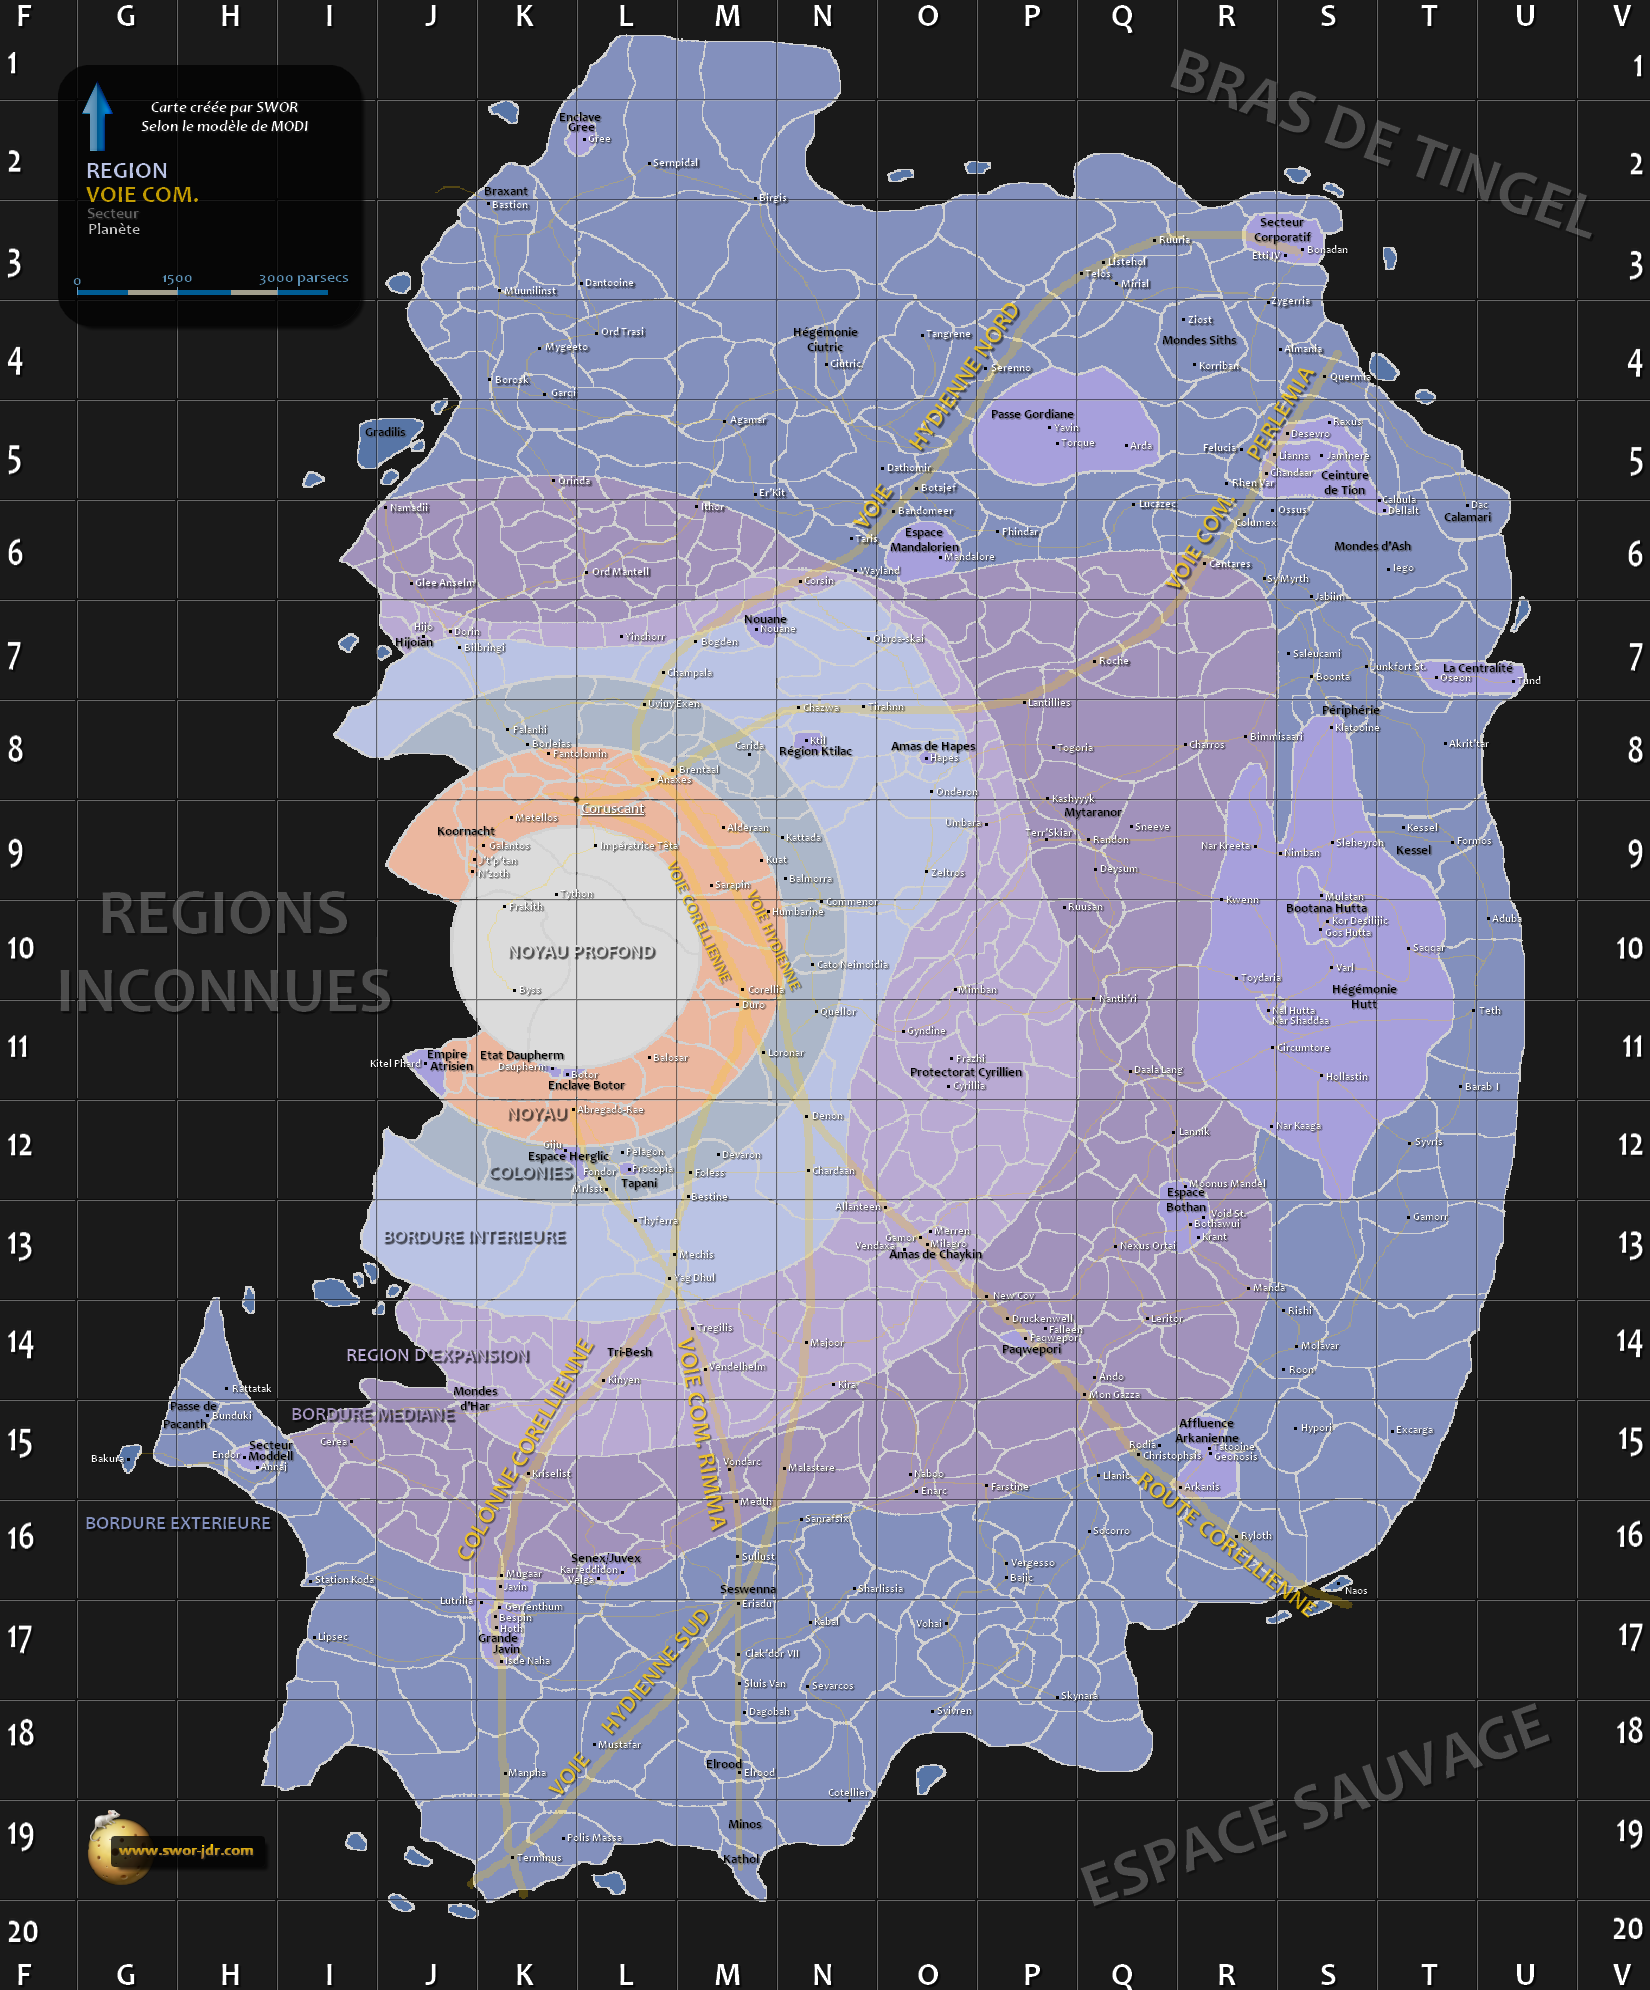1650x1990 pixels.
Task: Click the 'PERLEMIA' route label
Action: click(1281, 413)
